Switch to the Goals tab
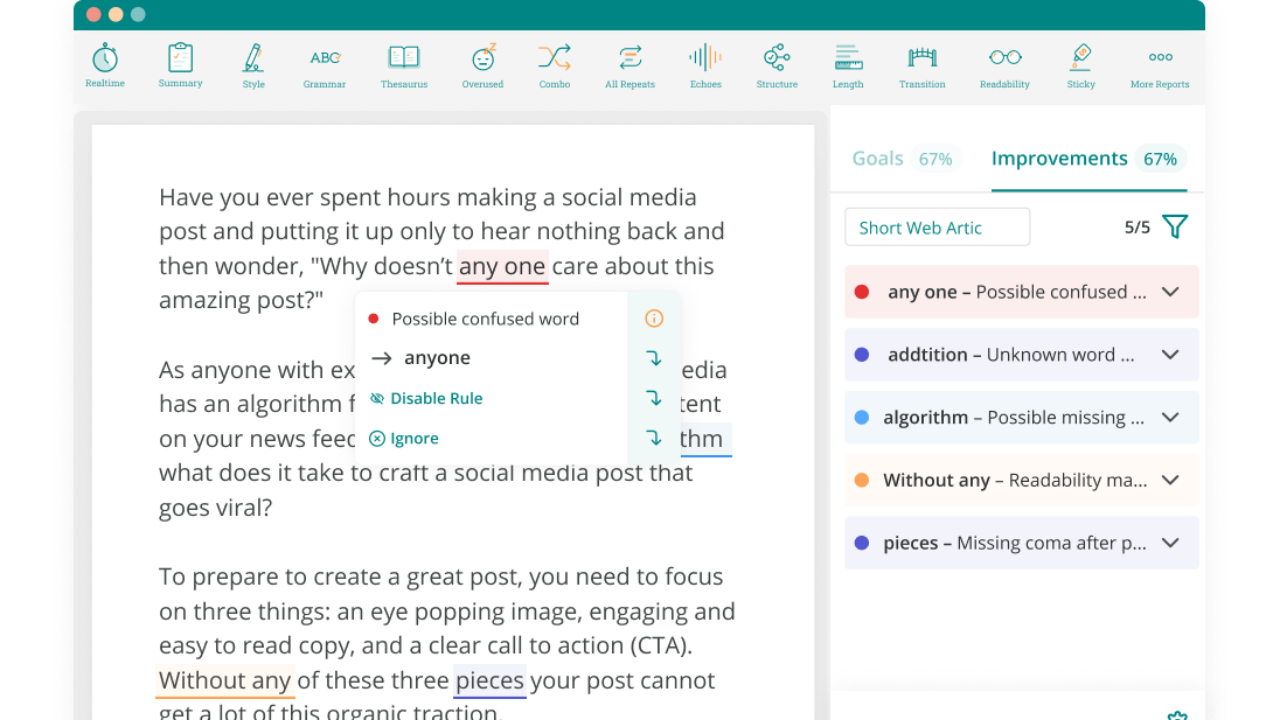 878,158
